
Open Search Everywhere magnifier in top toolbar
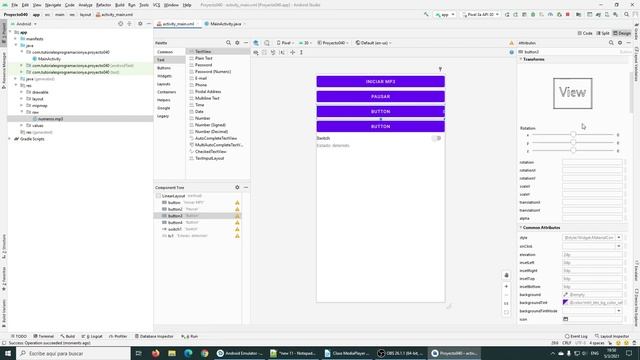coord(627,14)
